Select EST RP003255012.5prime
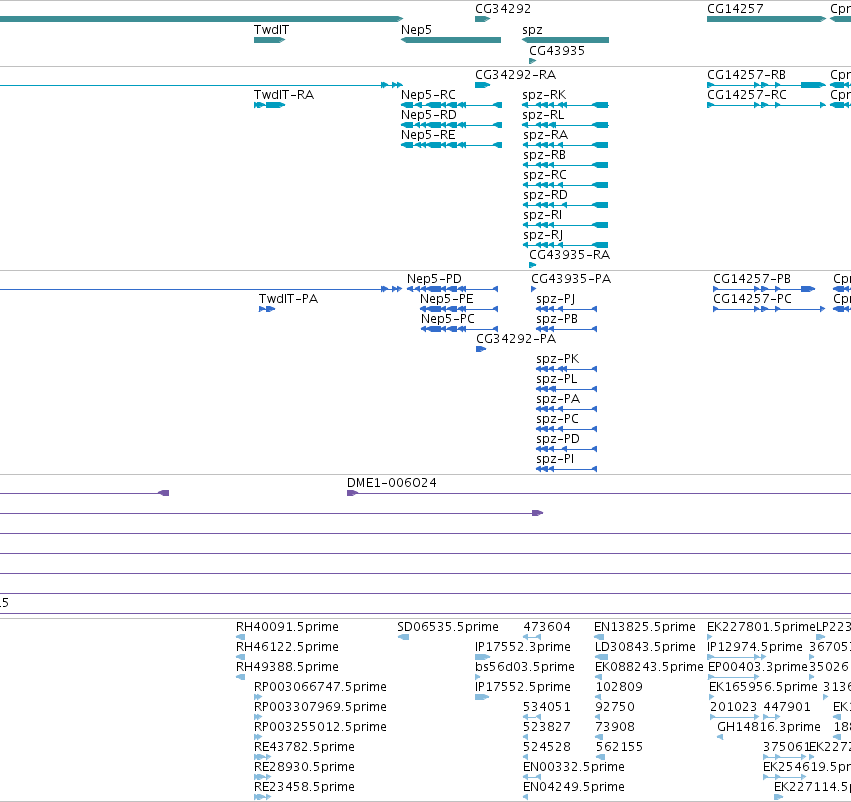The height and width of the screenshot is (802, 851). [x=320, y=727]
